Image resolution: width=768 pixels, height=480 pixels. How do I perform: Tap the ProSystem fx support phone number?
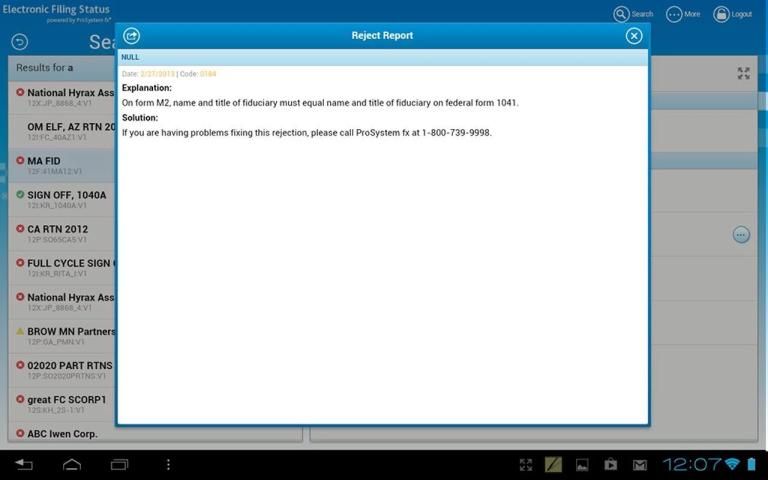[x=456, y=133]
